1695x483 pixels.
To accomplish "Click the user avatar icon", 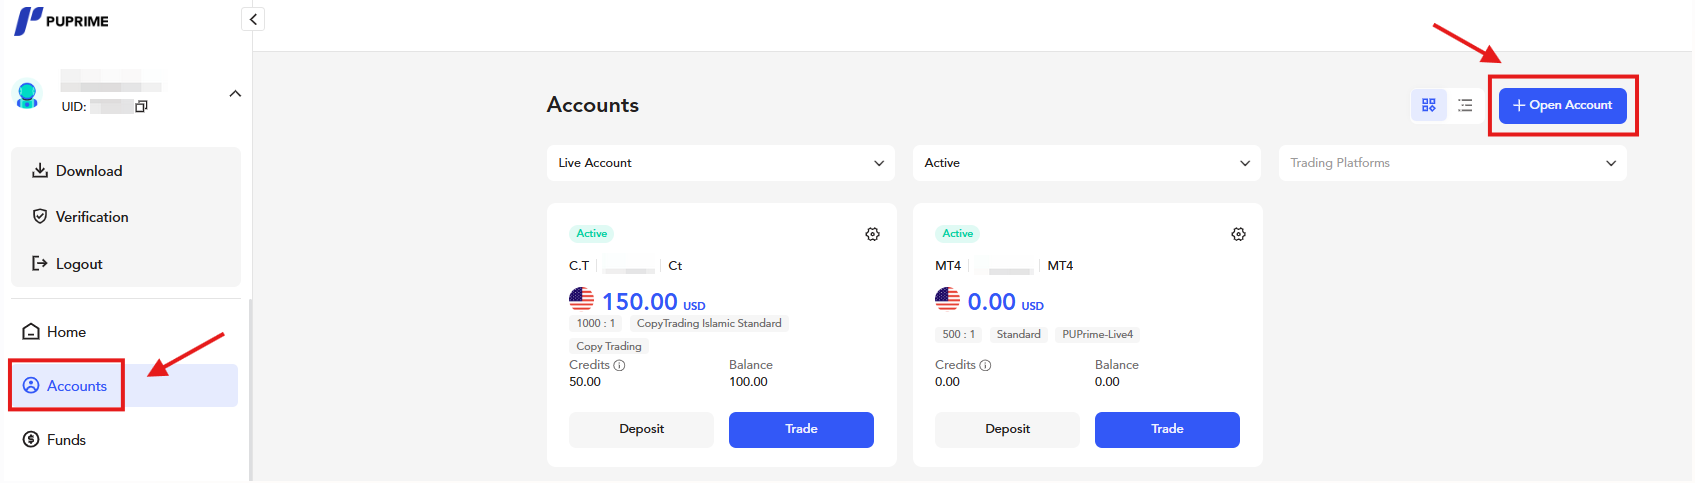I will click(27, 95).
